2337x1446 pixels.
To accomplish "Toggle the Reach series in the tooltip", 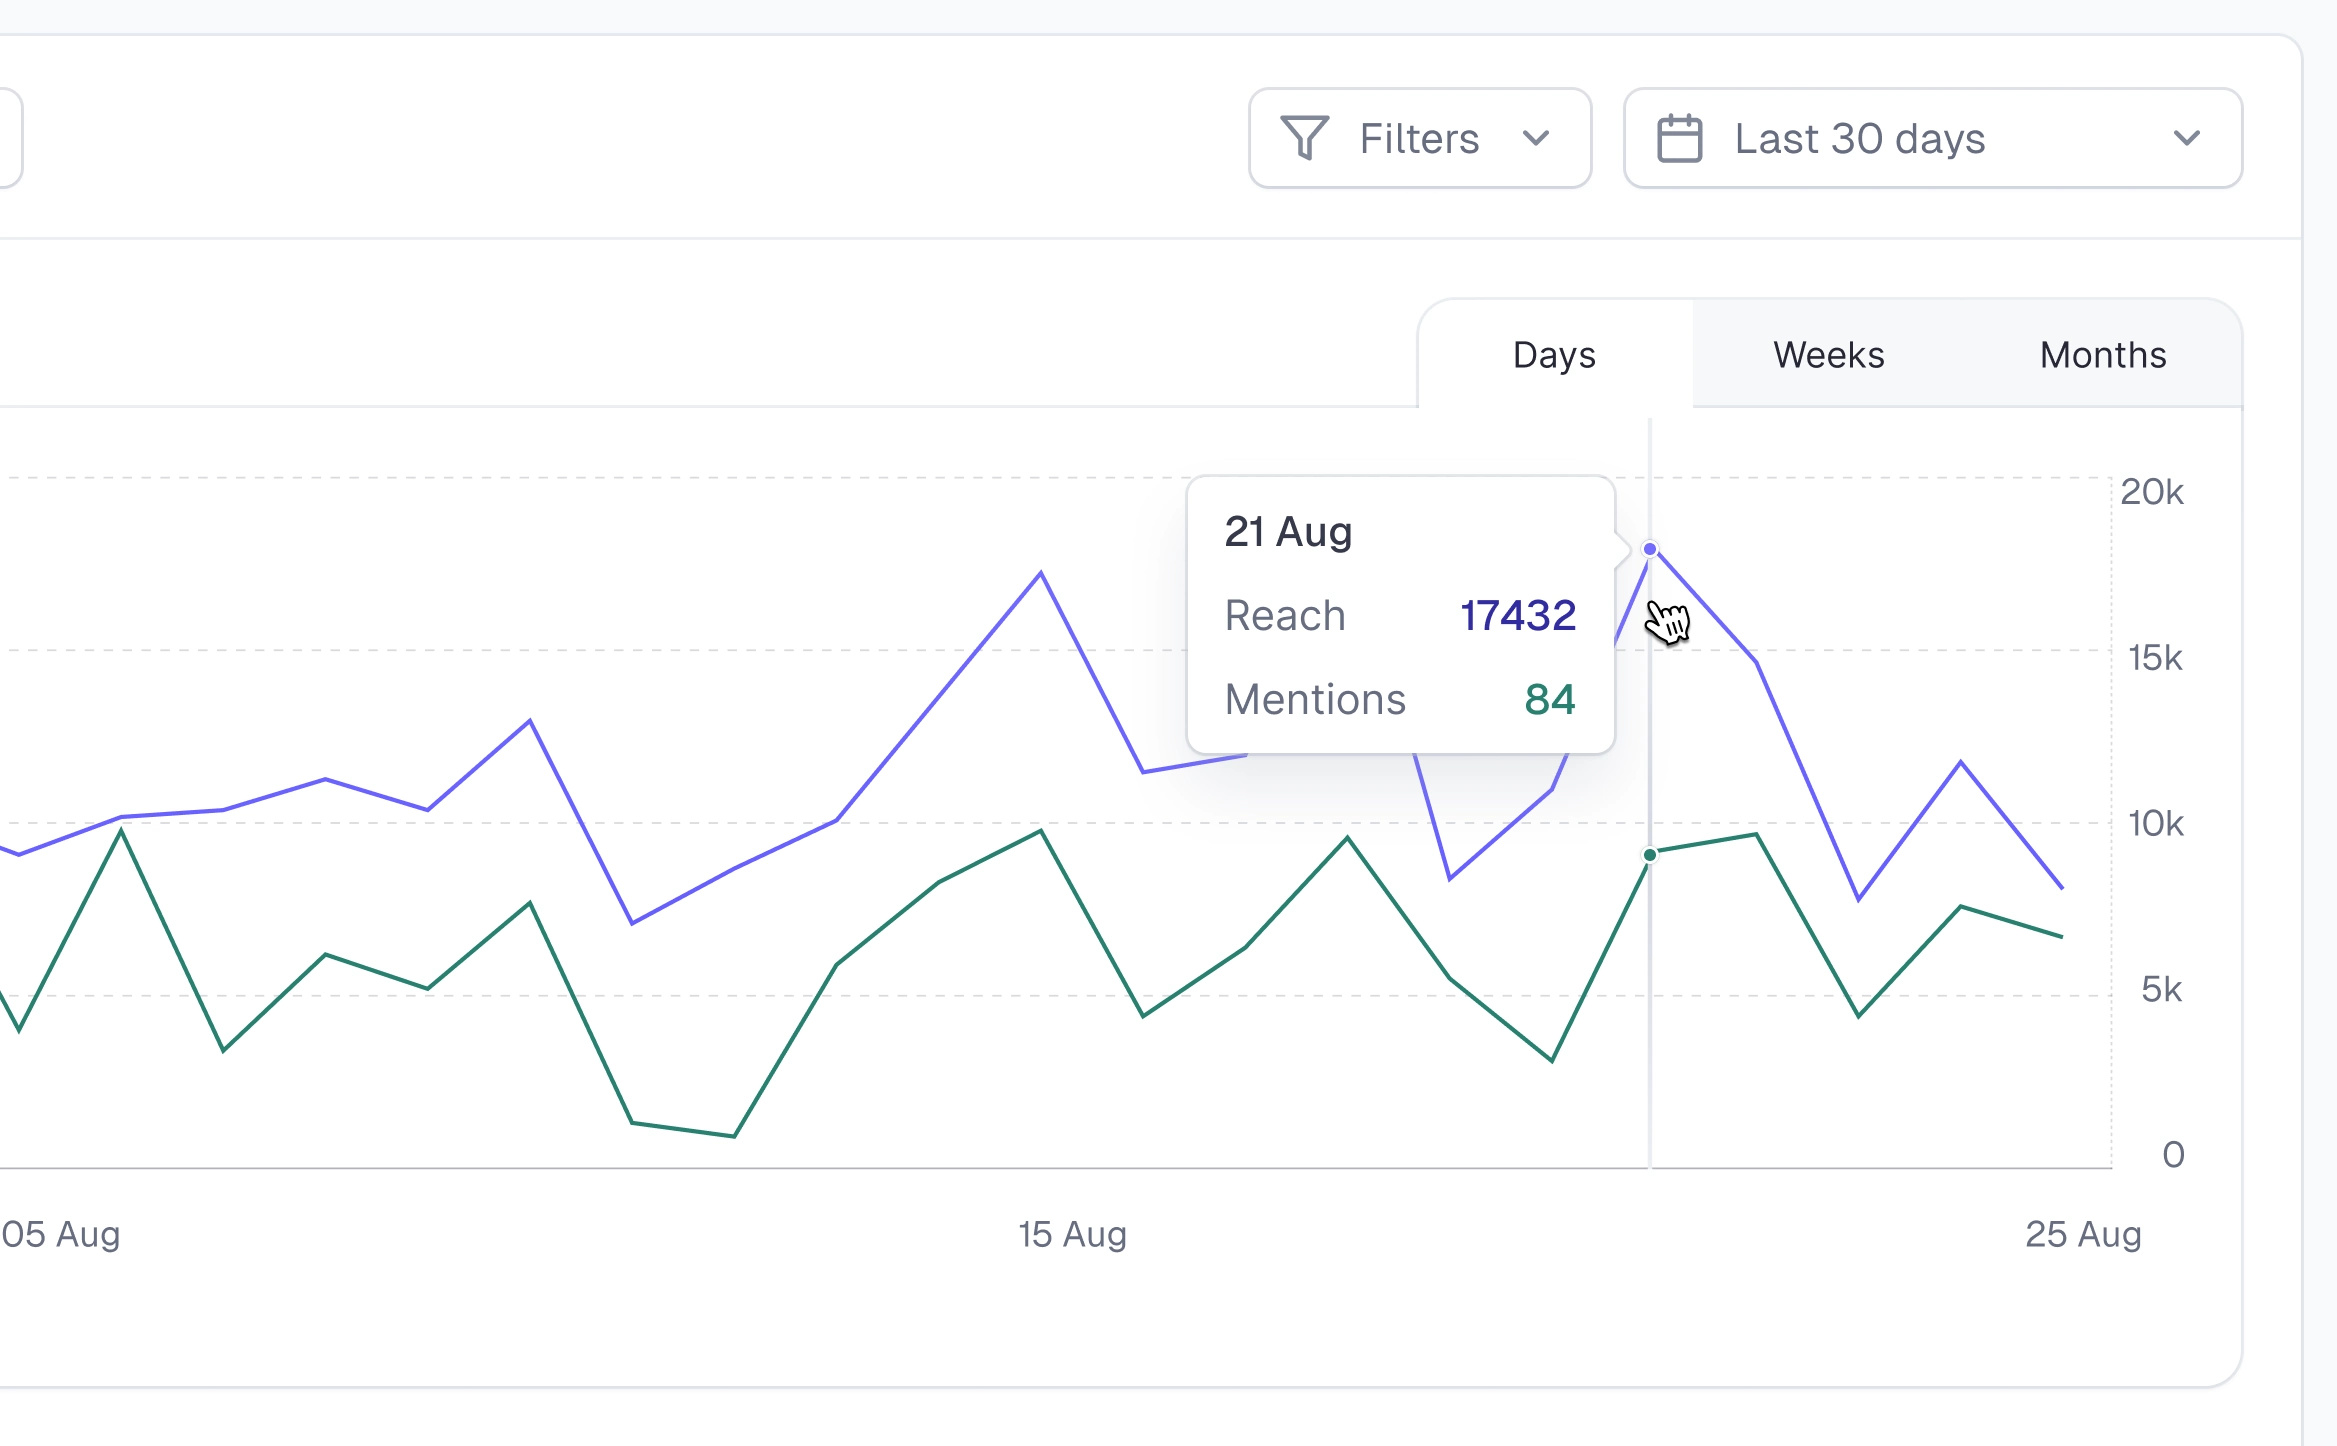I will pos(1285,616).
